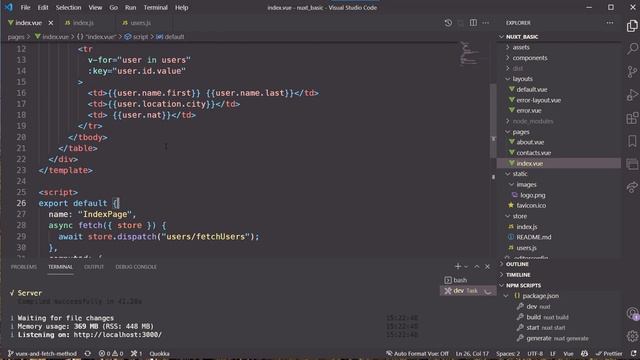640x360 pixels.
Task: Open Run and Debug view
Action: pyautogui.click(x=632, y=95)
